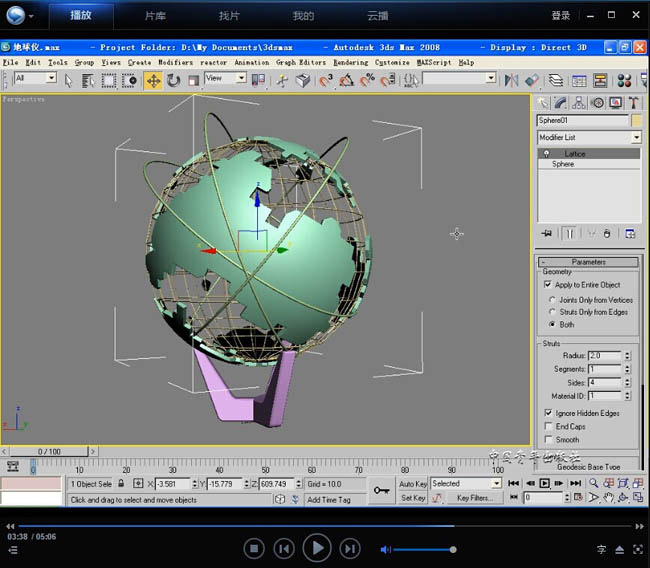Open the Graph Editors menu
This screenshot has height=568, width=650.
tap(301, 62)
